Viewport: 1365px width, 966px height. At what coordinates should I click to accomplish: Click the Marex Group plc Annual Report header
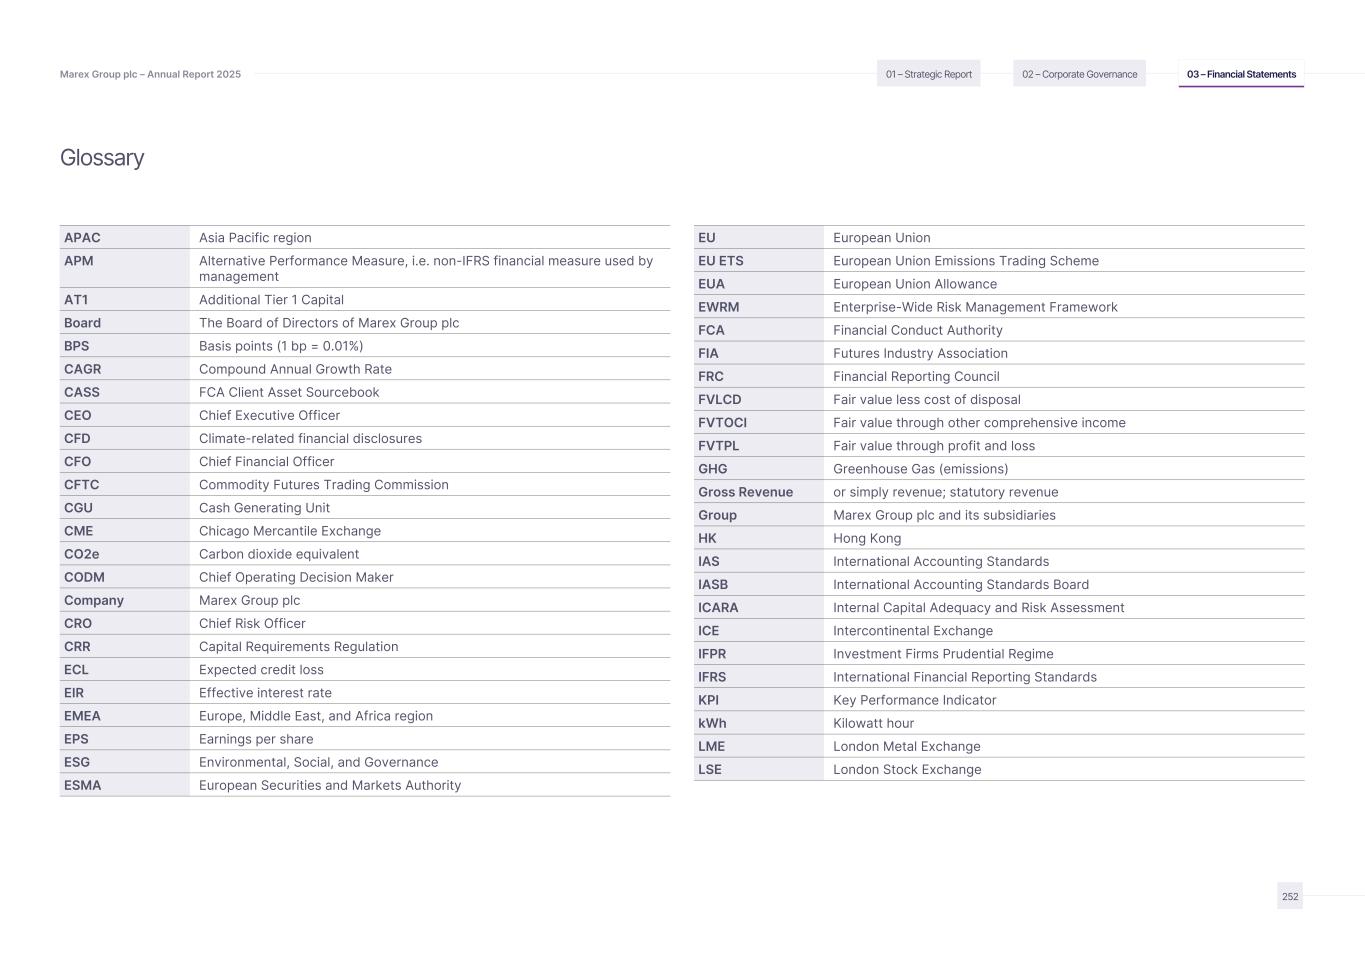pyautogui.click(x=150, y=74)
